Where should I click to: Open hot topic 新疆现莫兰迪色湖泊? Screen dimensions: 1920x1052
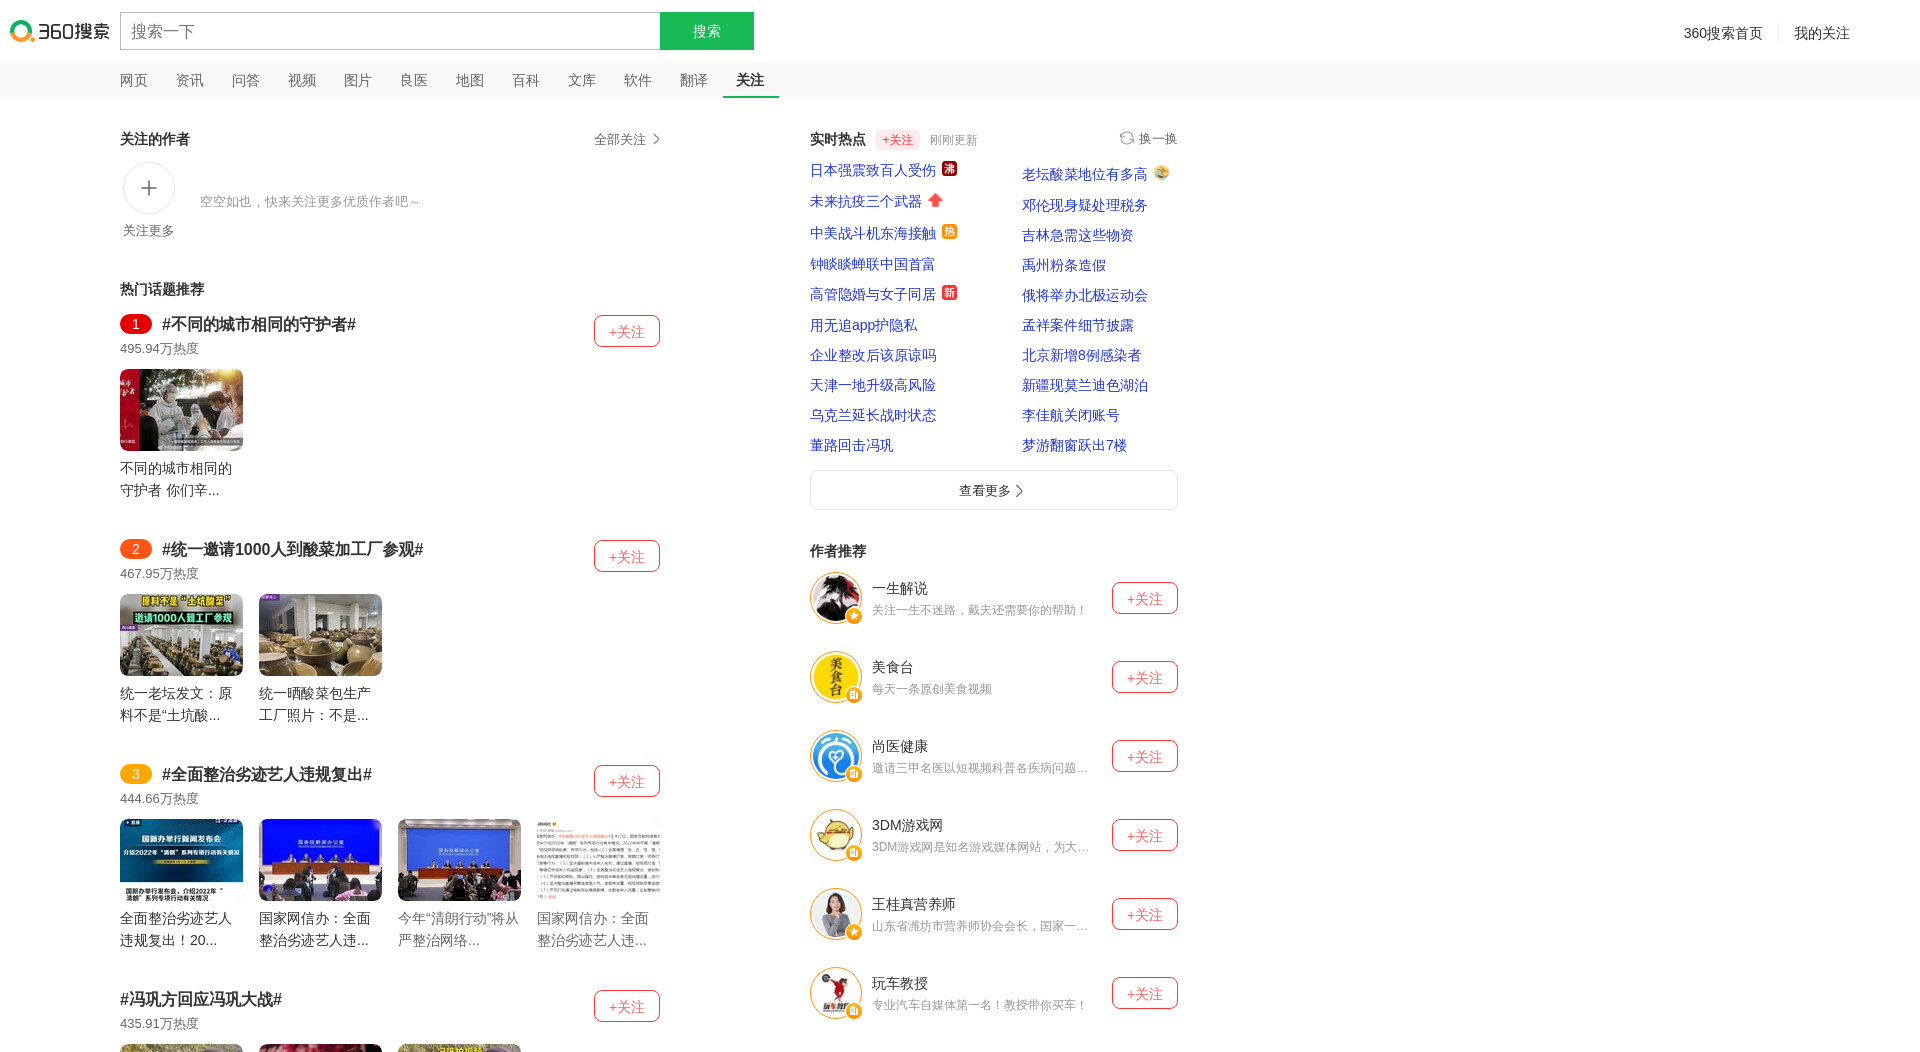tap(1085, 385)
